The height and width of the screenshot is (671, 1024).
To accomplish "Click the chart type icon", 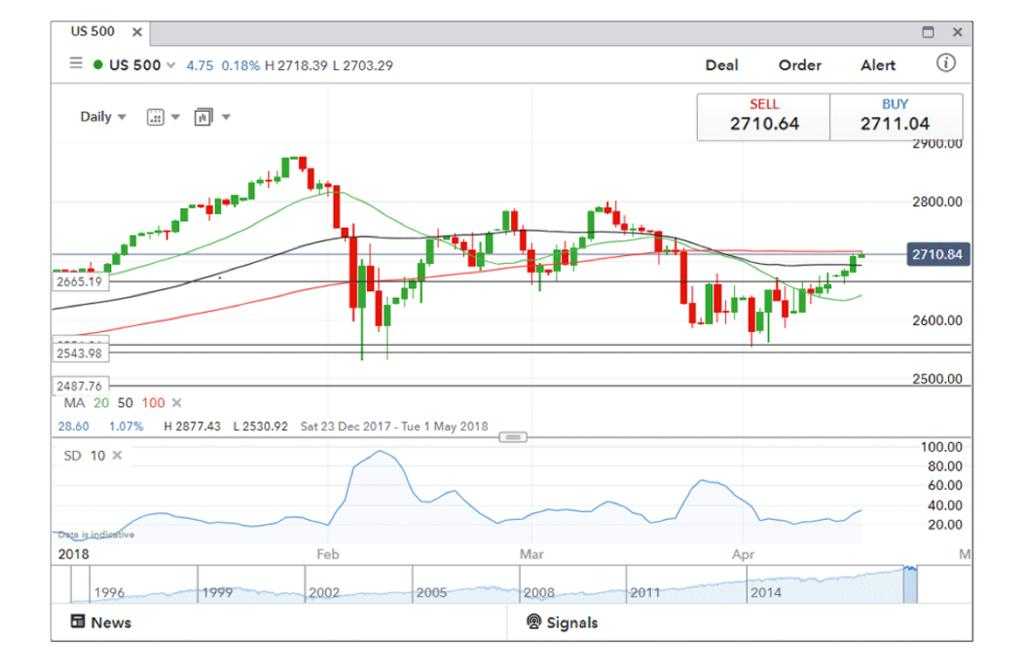I will 155,117.
